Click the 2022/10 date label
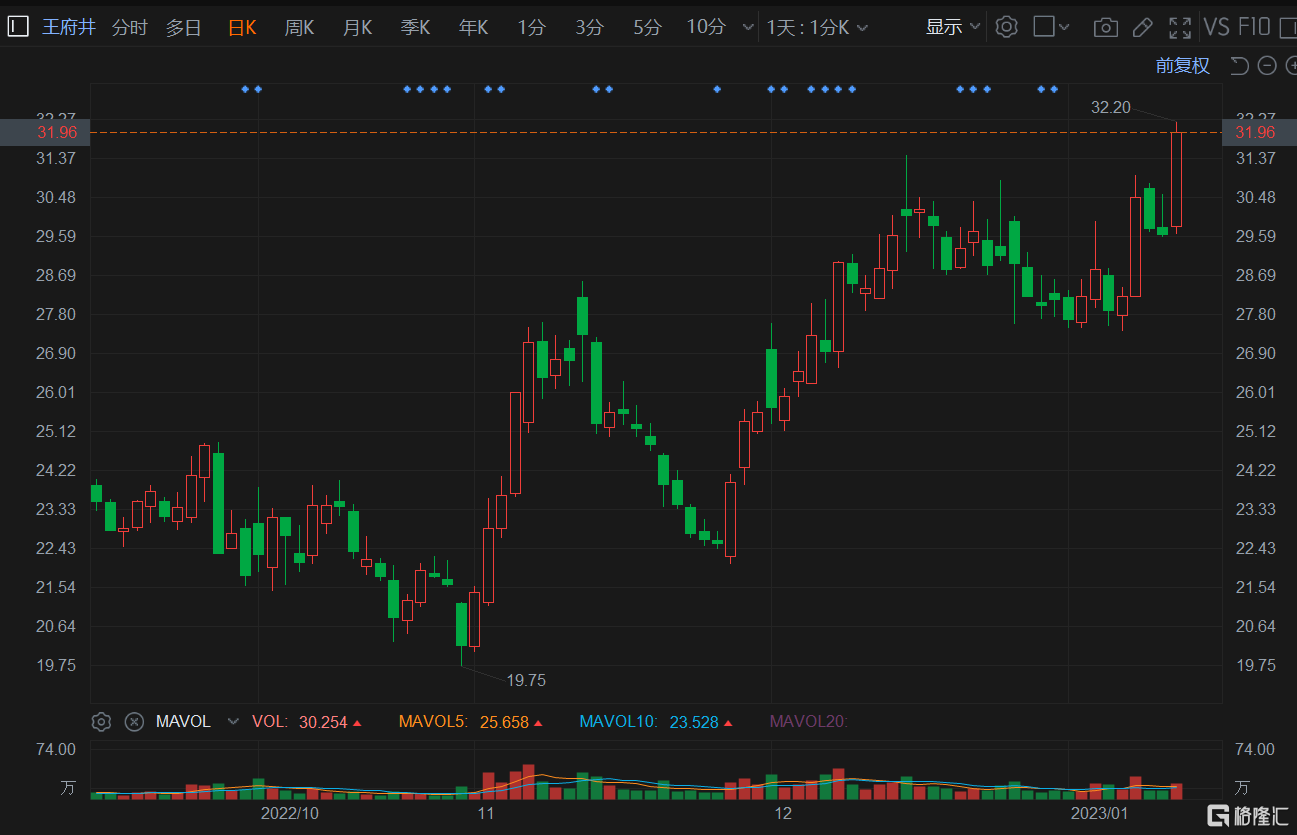The image size is (1297, 835). click(x=290, y=813)
